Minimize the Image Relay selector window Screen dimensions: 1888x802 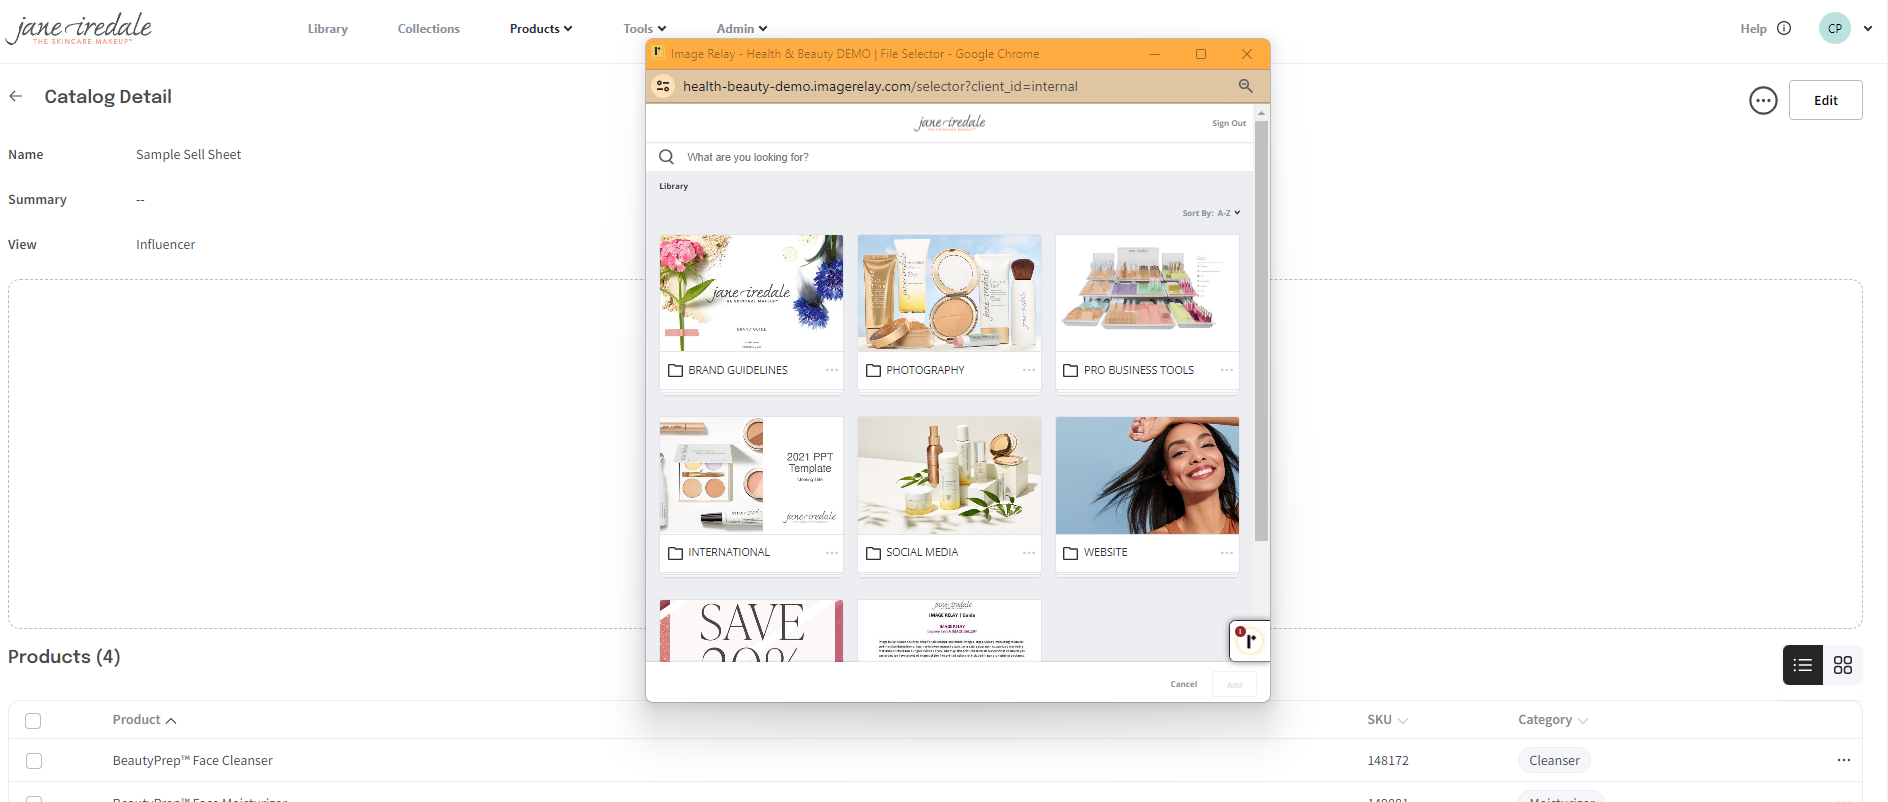pyautogui.click(x=1155, y=54)
